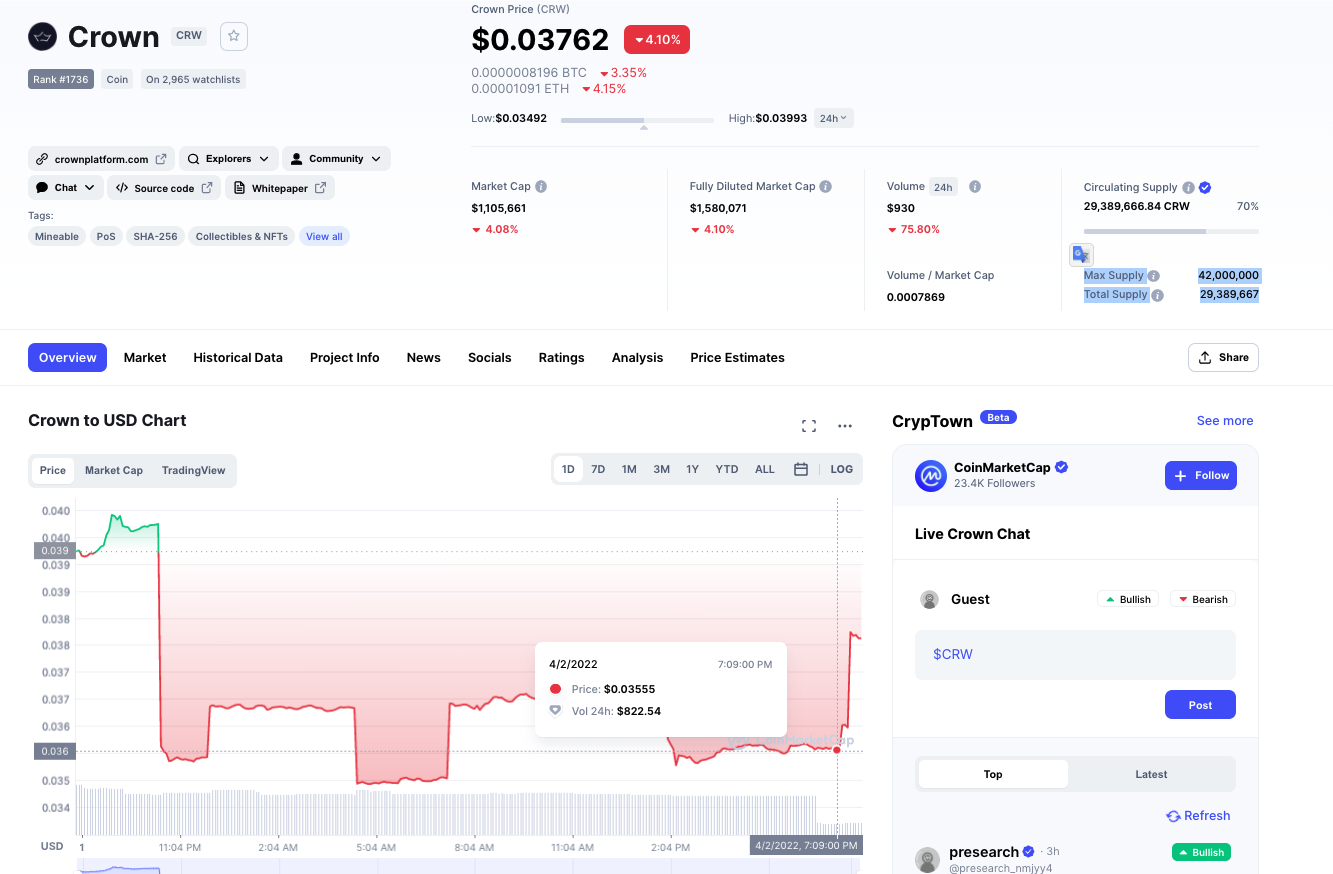Focus the $CRW chat input field
Viewport: 1333px width, 874px height.
tap(1075, 655)
